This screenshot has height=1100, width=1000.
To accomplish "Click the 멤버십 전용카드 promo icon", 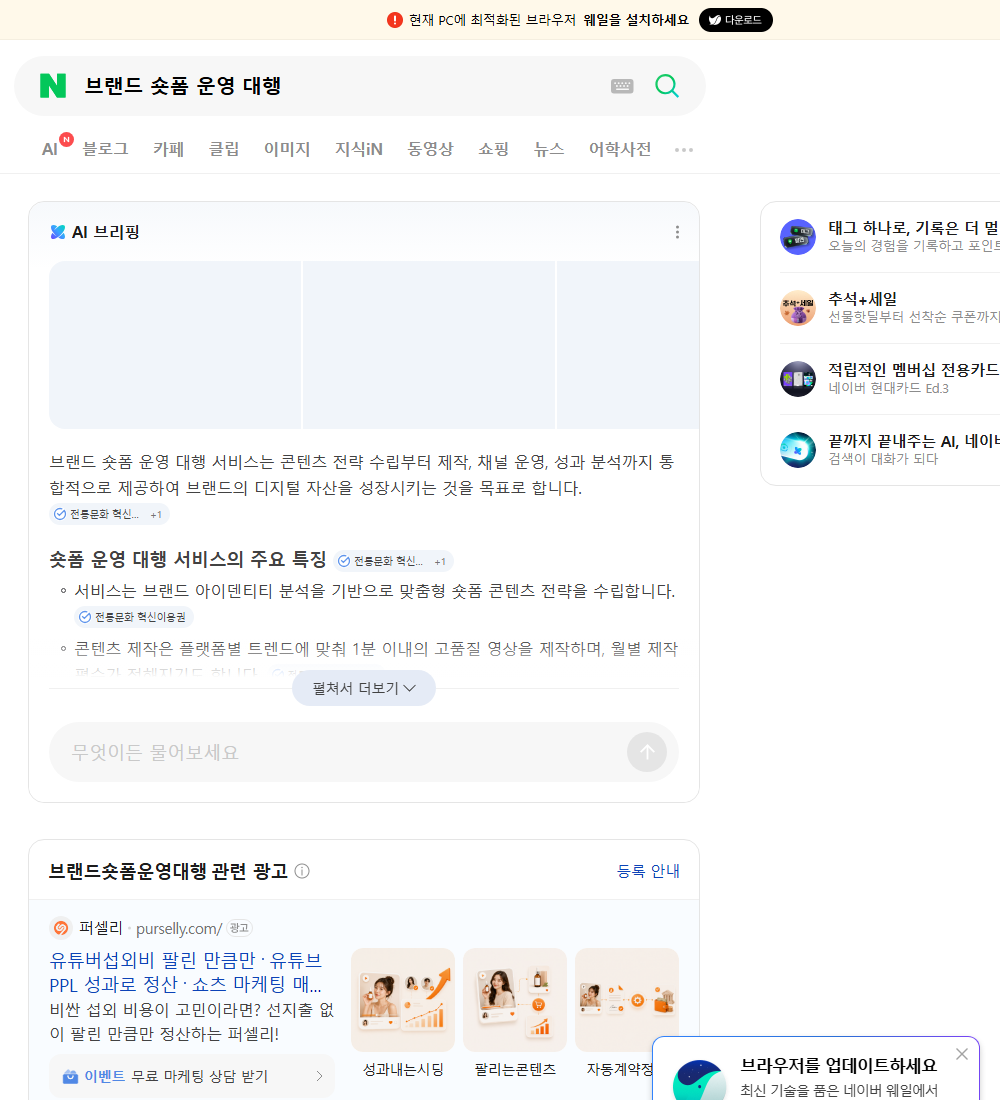I will click(798, 379).
